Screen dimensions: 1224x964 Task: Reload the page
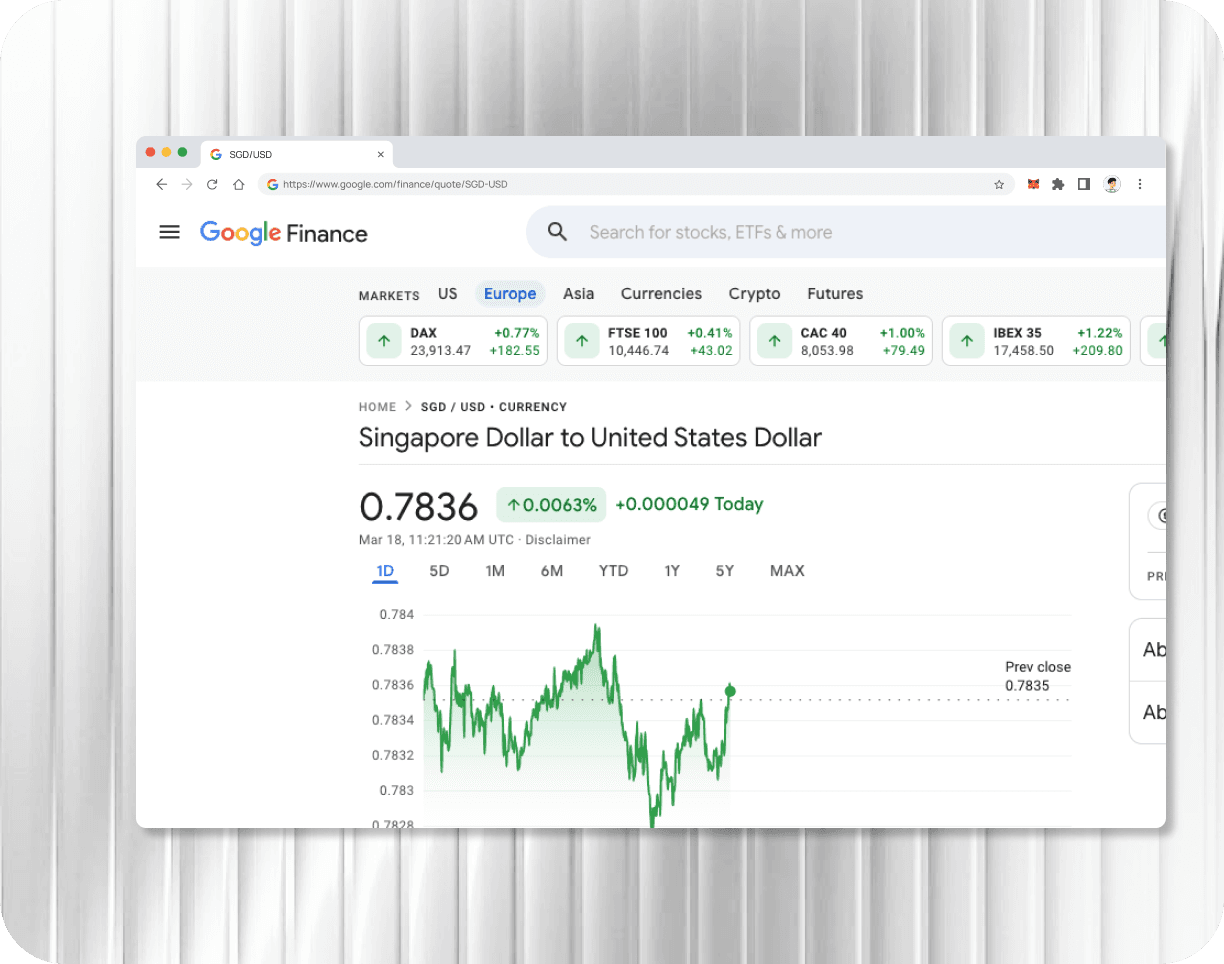click(212, 184)
